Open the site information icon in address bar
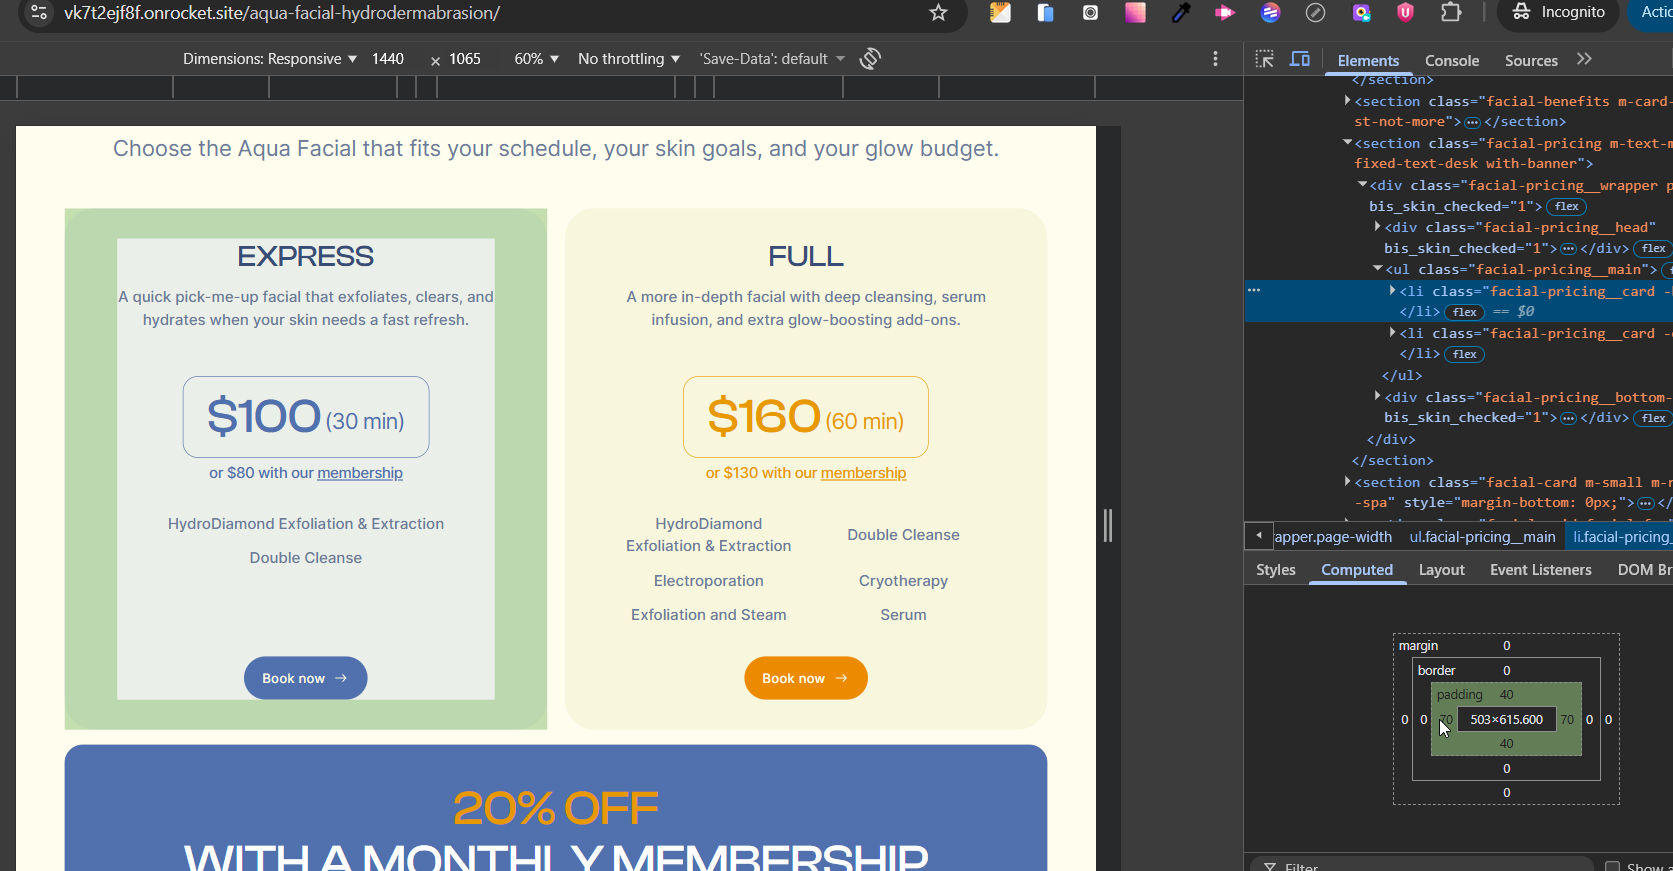The height and width of the screenshot is (871, 1673). [39, 13]
